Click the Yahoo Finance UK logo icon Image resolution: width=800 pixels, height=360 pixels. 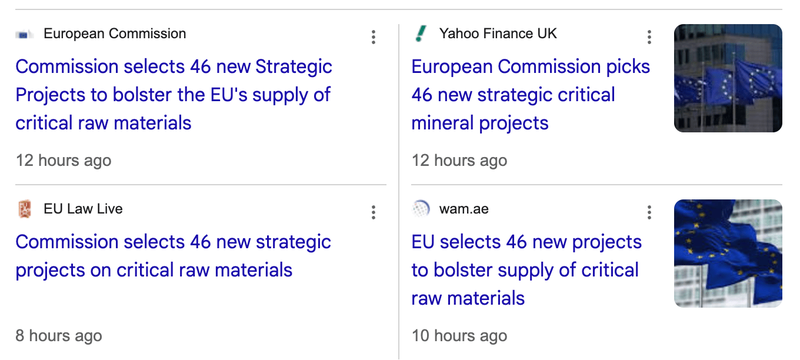coord(420,34)
